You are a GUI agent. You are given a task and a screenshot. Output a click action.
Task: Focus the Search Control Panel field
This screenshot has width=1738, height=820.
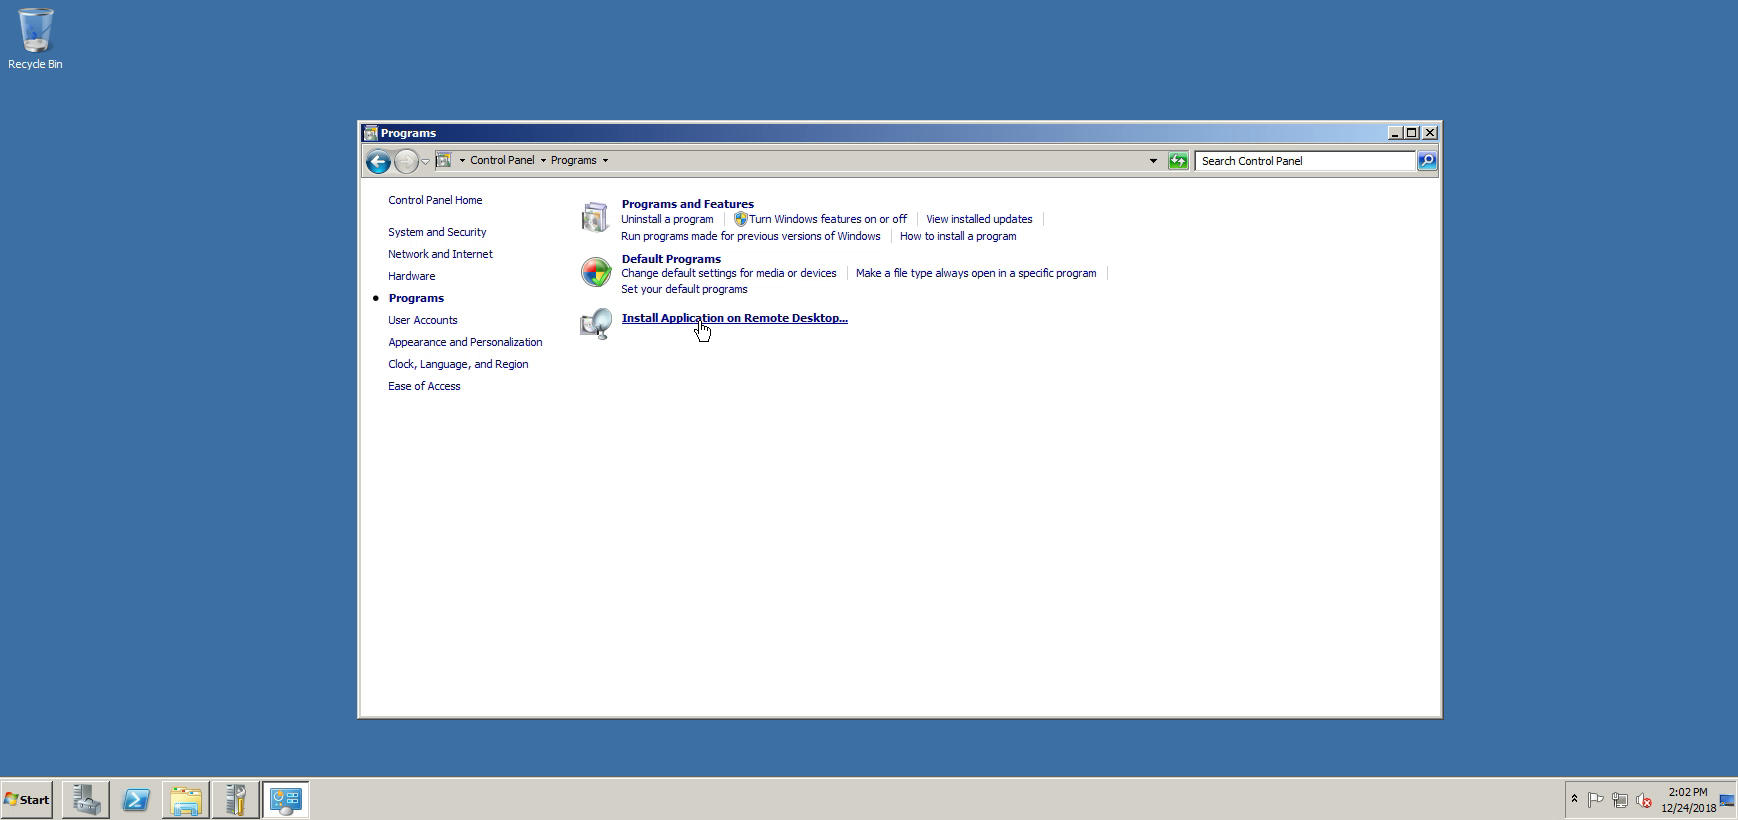click(x=1304, y=161)
